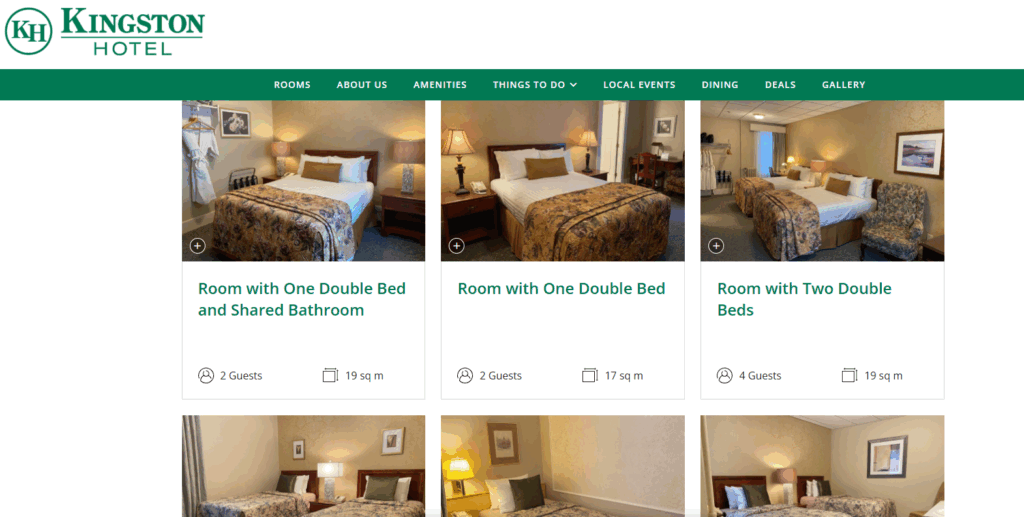1024x517 pixels.
Task: View the Gallery page
Action: click(x=843, y=85)
